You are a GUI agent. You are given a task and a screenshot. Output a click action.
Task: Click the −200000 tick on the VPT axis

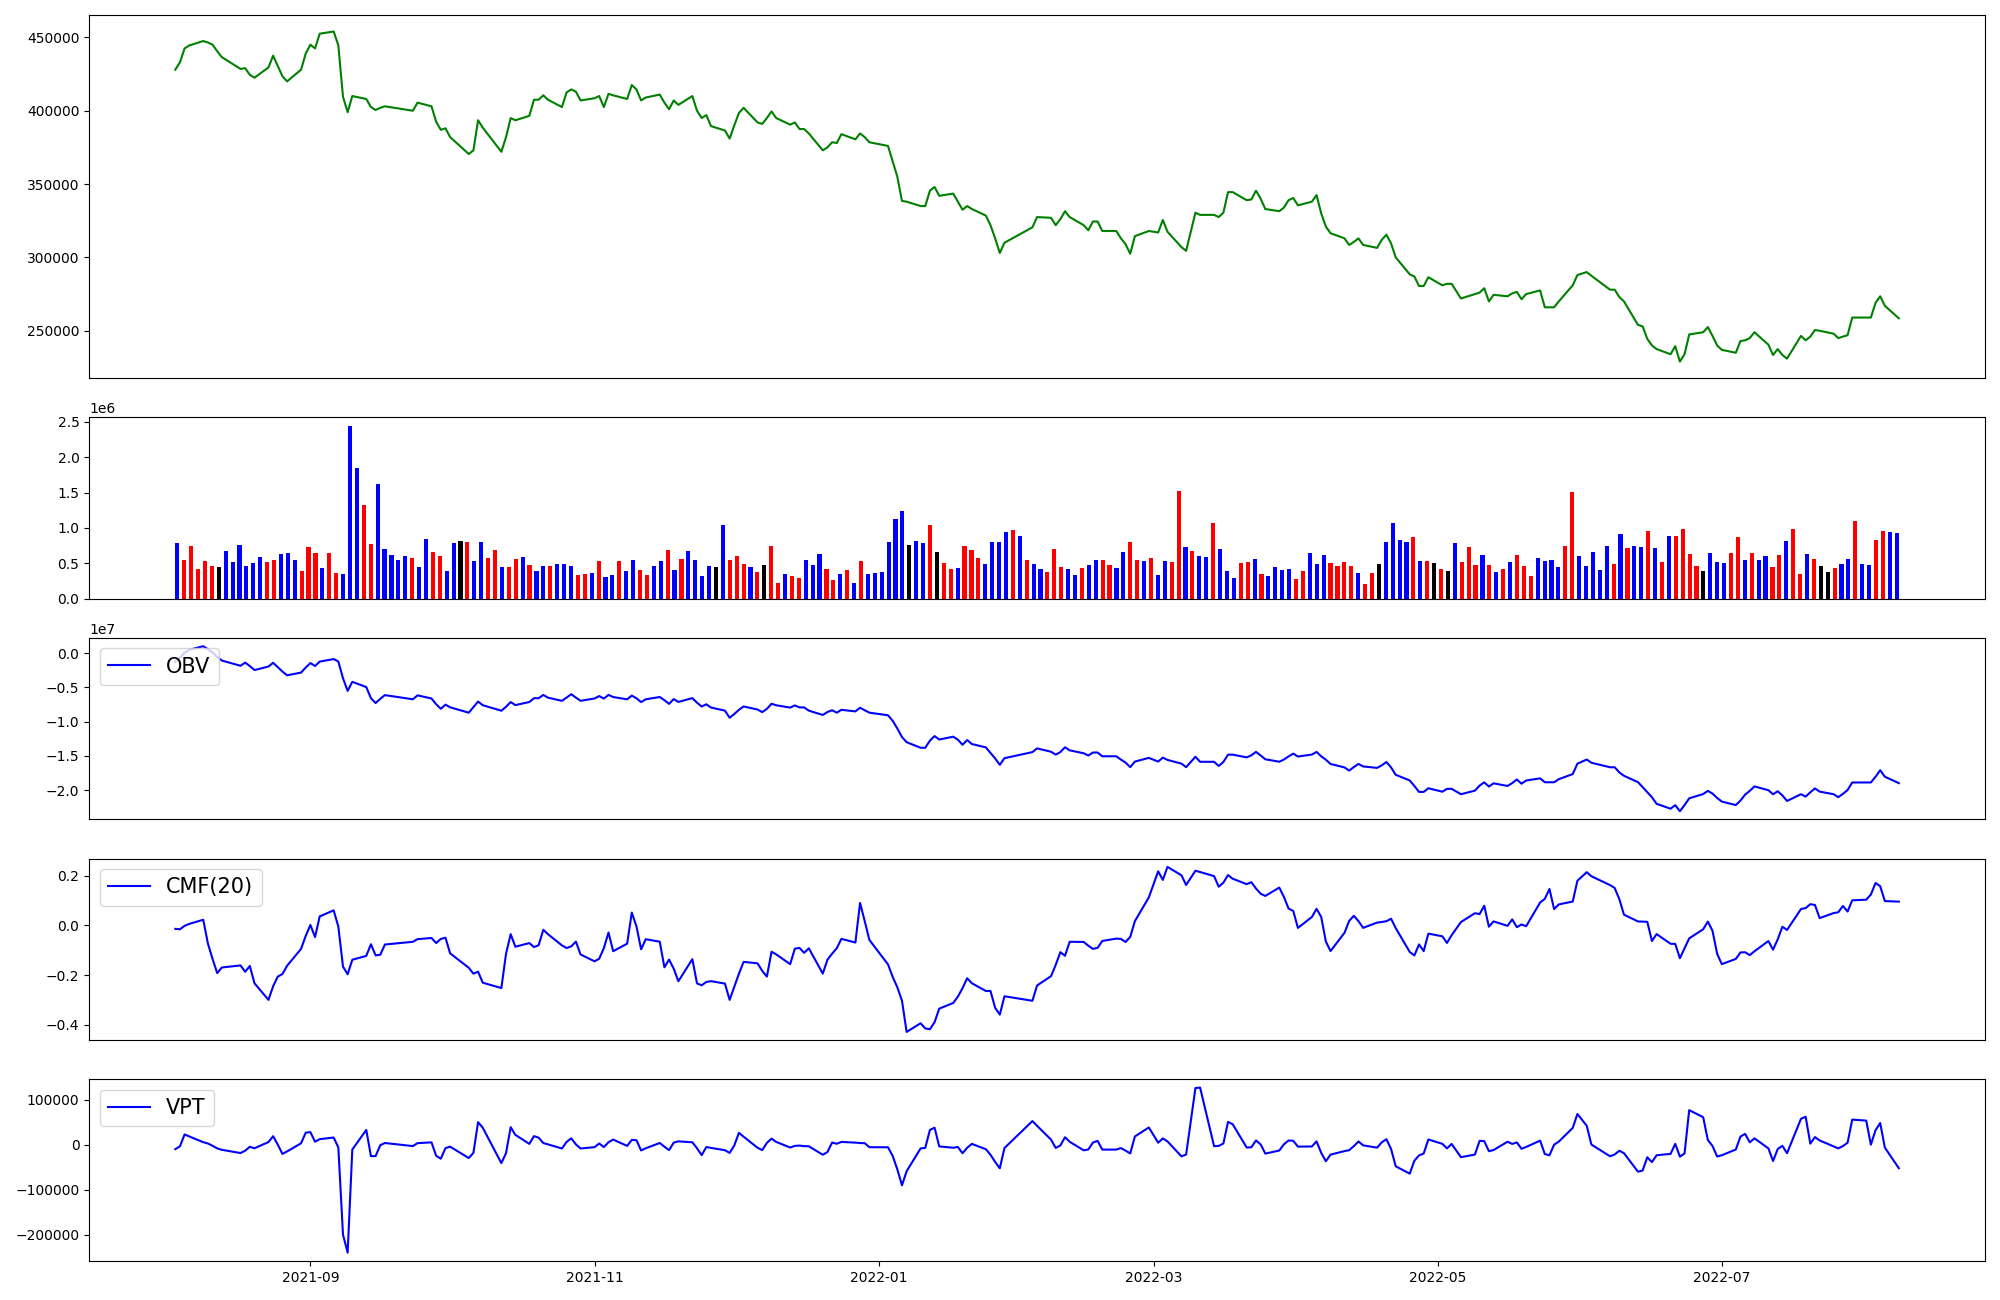coord(47,1235)
